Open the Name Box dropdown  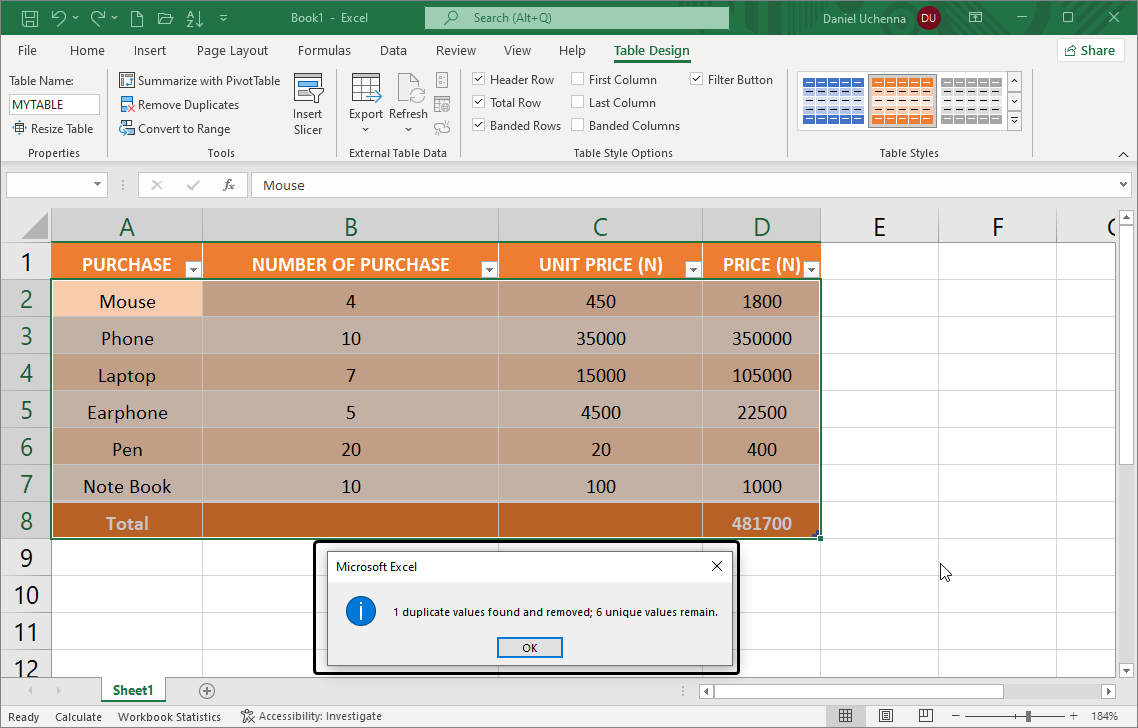point(97,185)
